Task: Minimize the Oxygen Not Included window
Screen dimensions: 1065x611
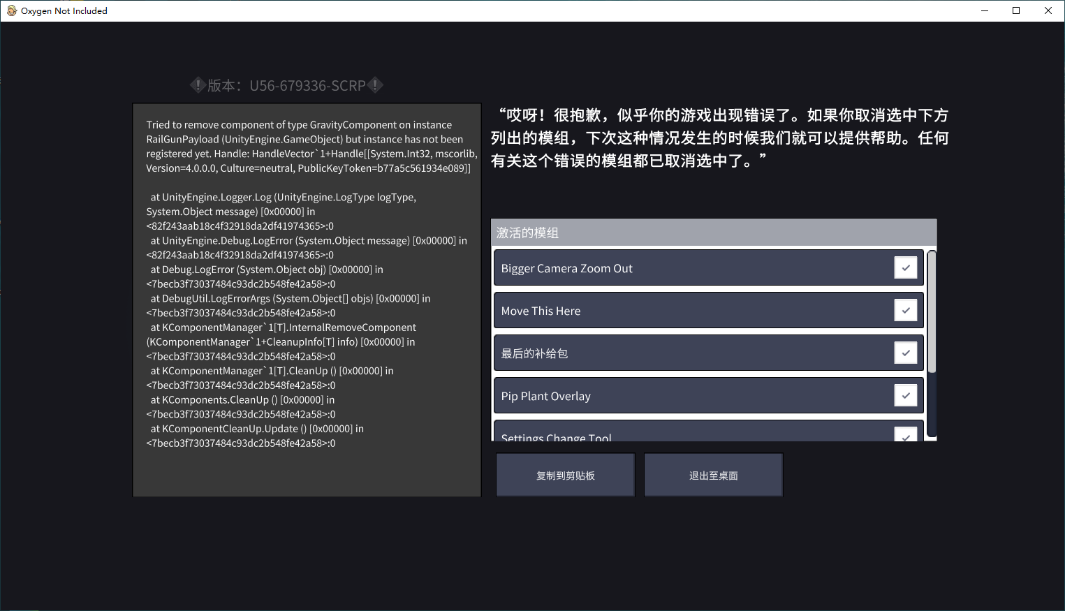Action: click(x=974, y=11)
